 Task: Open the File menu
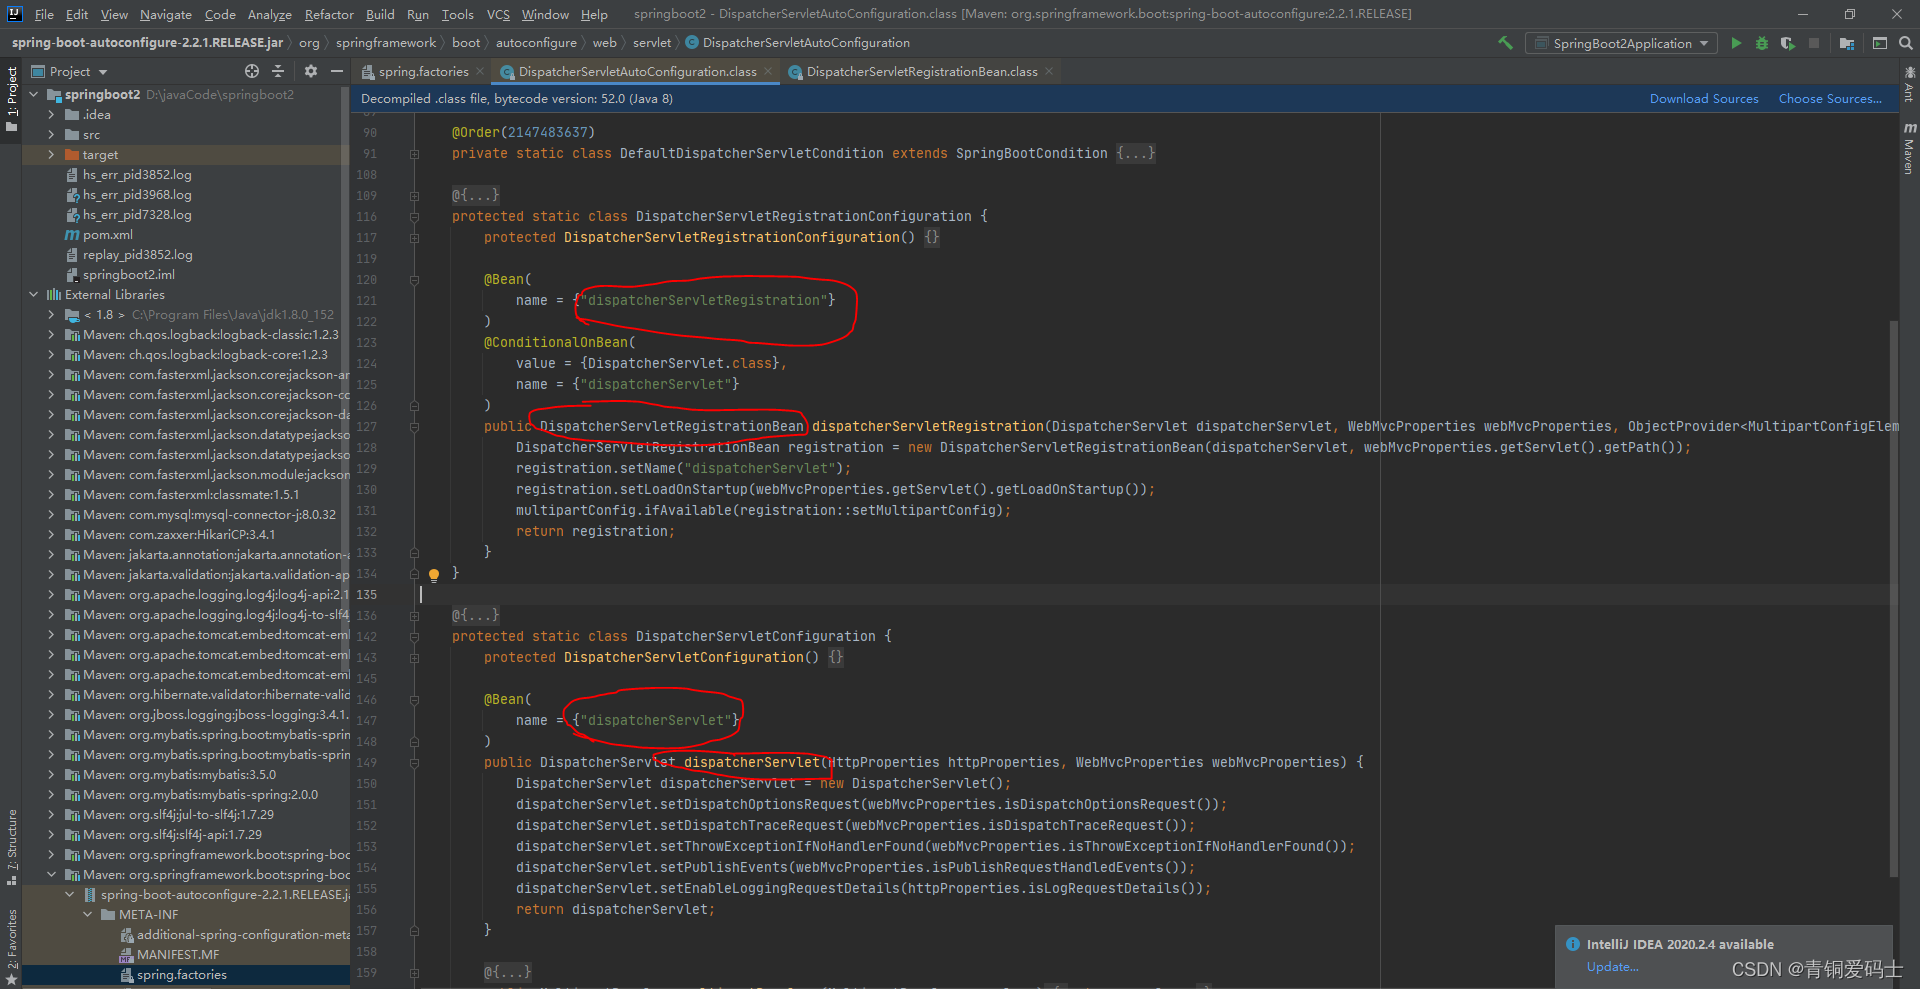click(44, 14)
